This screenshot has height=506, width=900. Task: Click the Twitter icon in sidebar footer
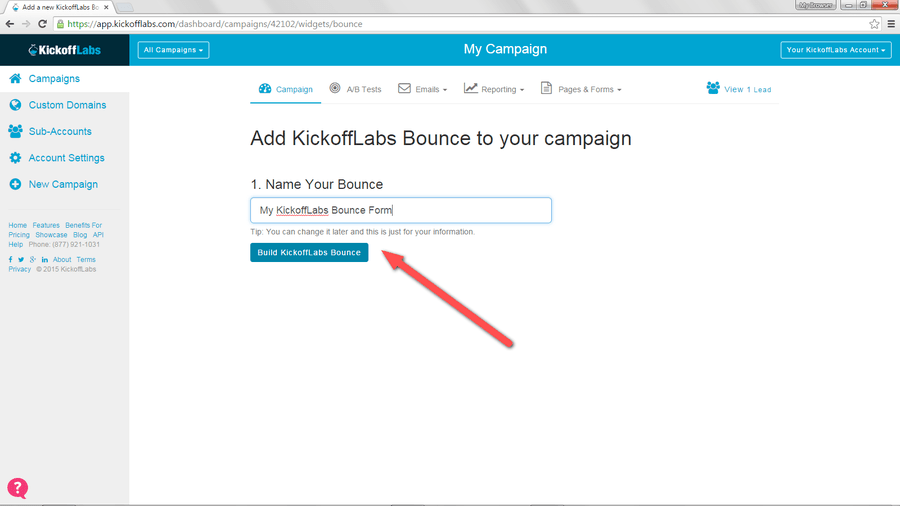20,260
